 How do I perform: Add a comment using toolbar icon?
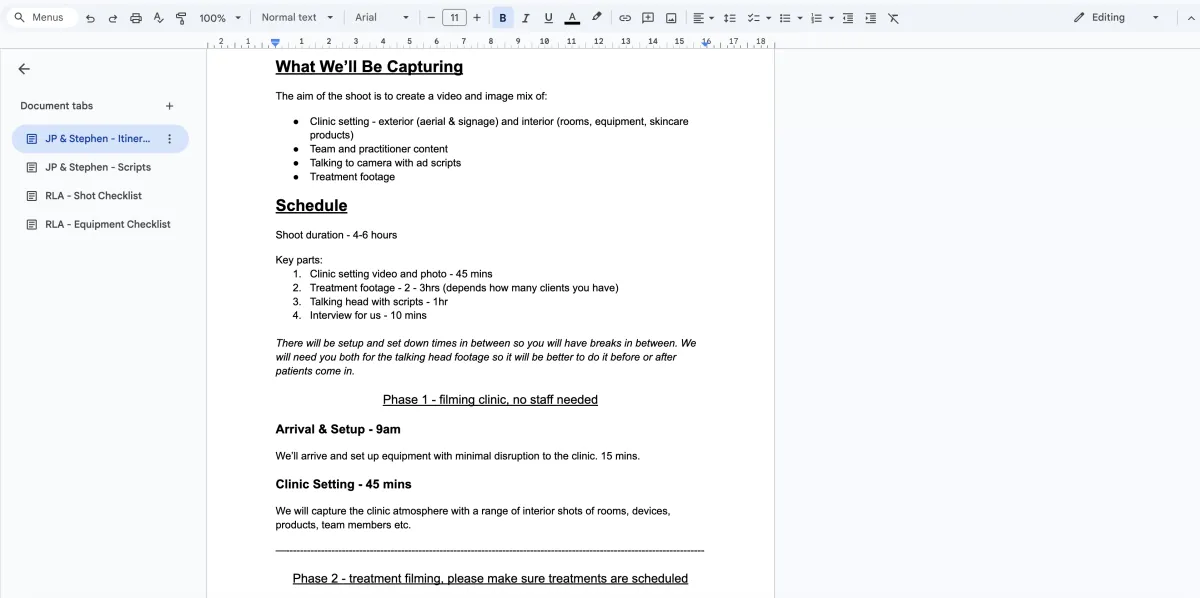648,18
